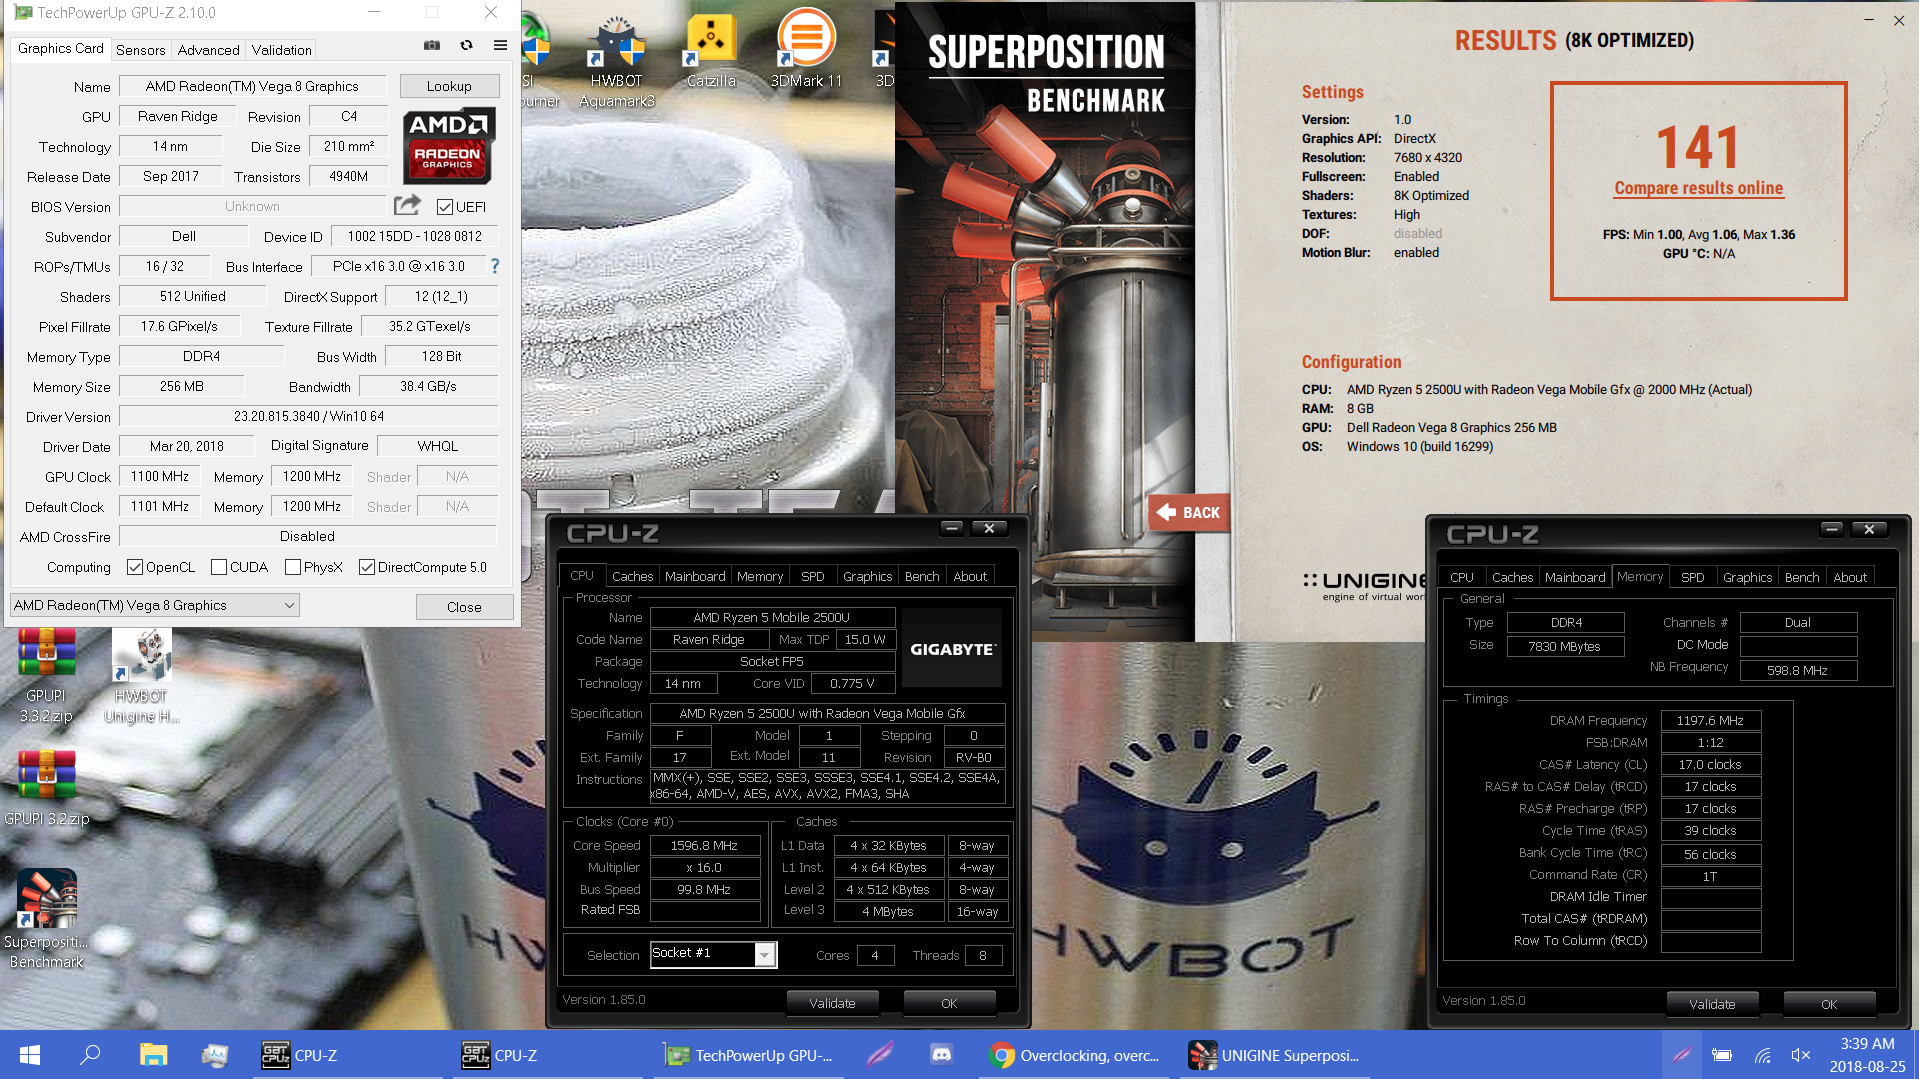Select HWBOT Unigine Heaven desktop shortcut
Viewport: 1919px width, 1079px height.
tap(141, 675)
